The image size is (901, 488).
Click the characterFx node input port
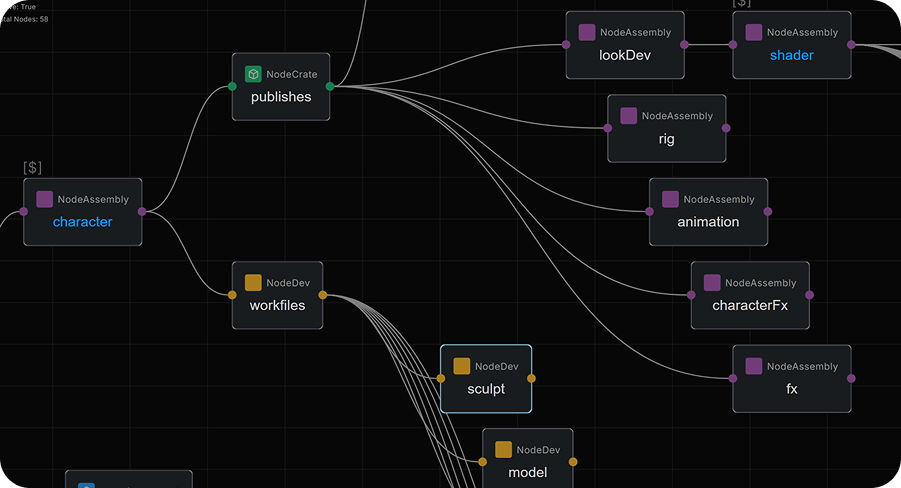[x=691, y=295]
